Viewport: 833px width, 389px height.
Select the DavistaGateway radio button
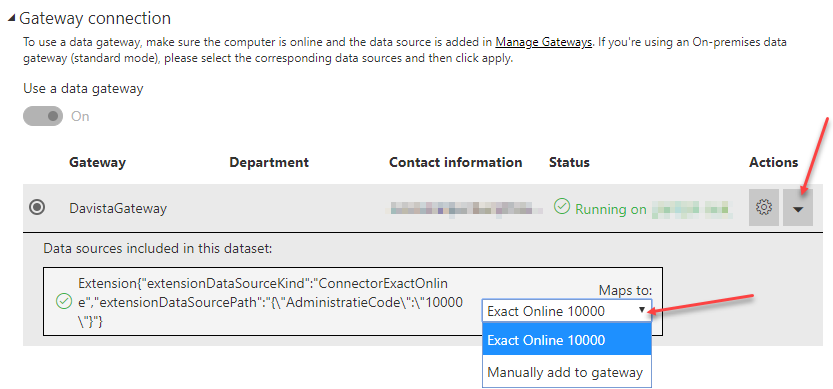pos(37,208)
